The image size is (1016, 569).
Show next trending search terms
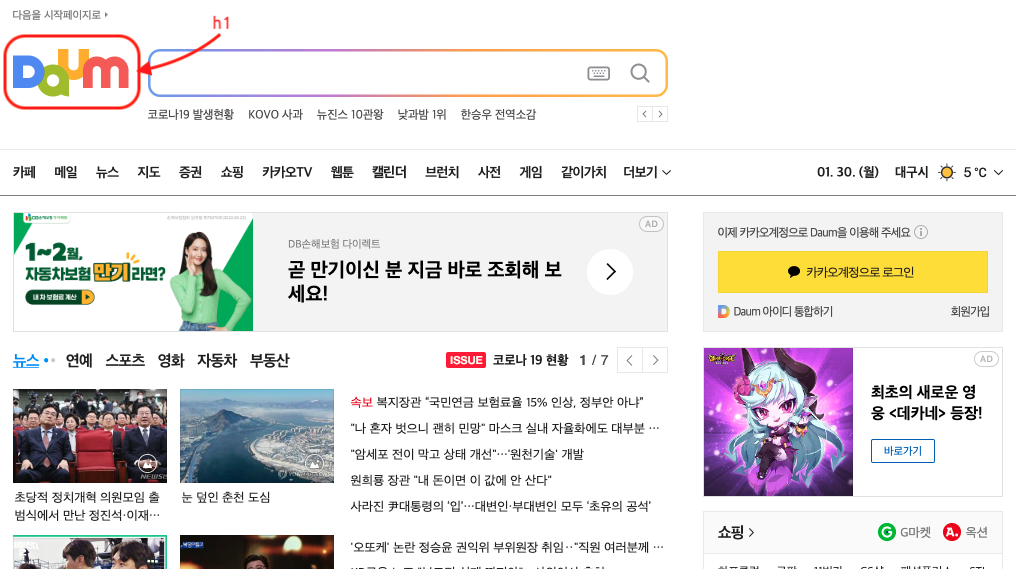tap(660, 114)
